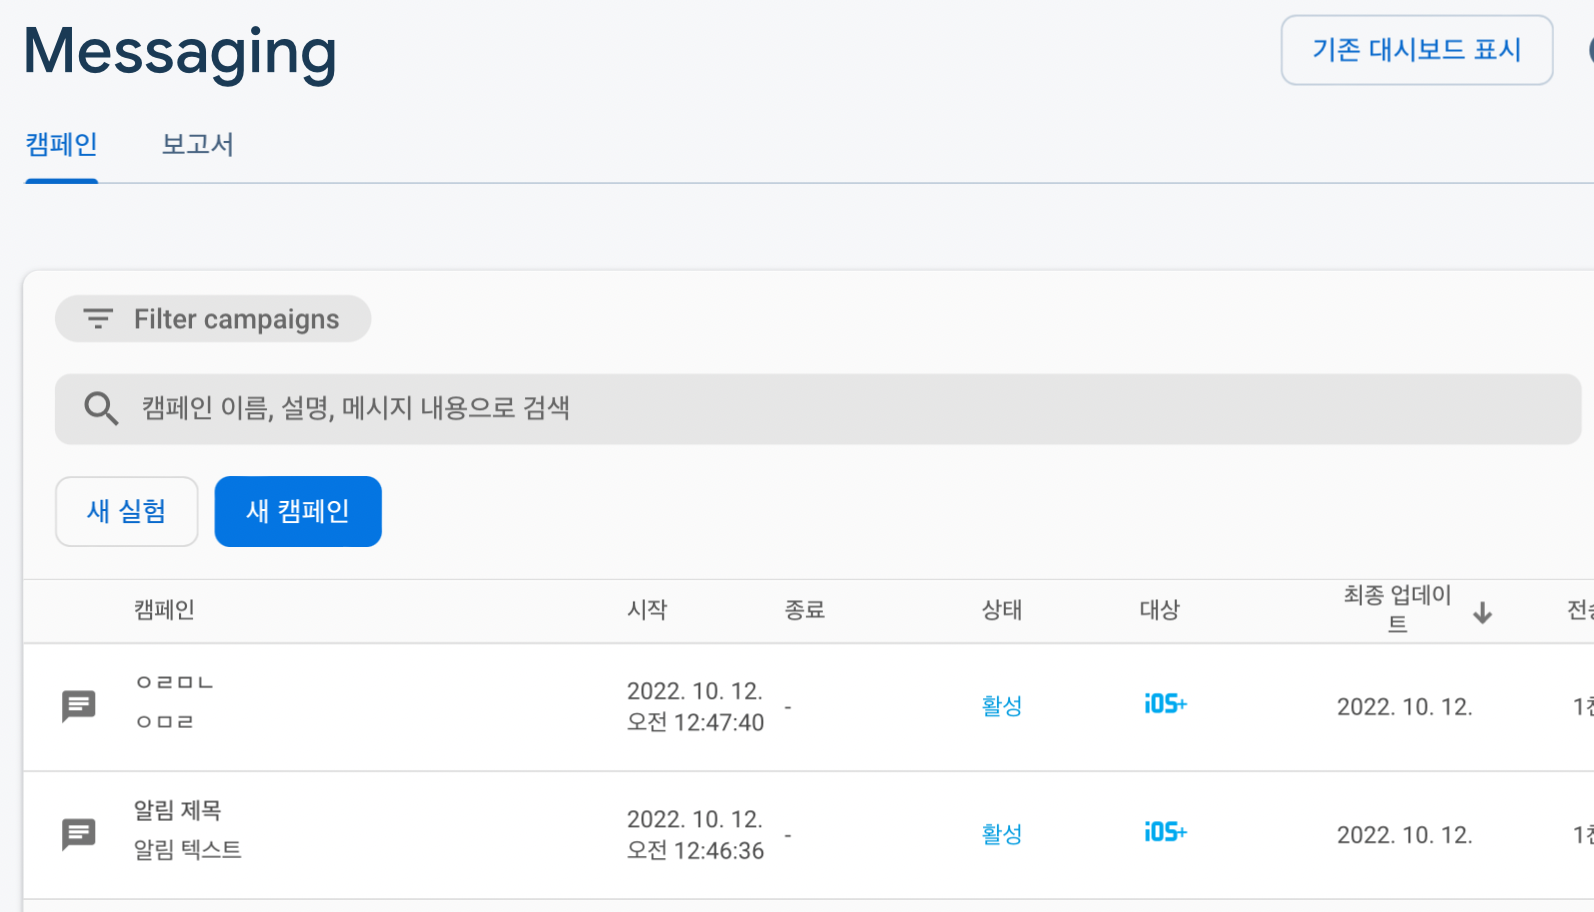Viewport: 1594px width, 912px height.
Task: Click the 대상 column header
Action: 1160,610
